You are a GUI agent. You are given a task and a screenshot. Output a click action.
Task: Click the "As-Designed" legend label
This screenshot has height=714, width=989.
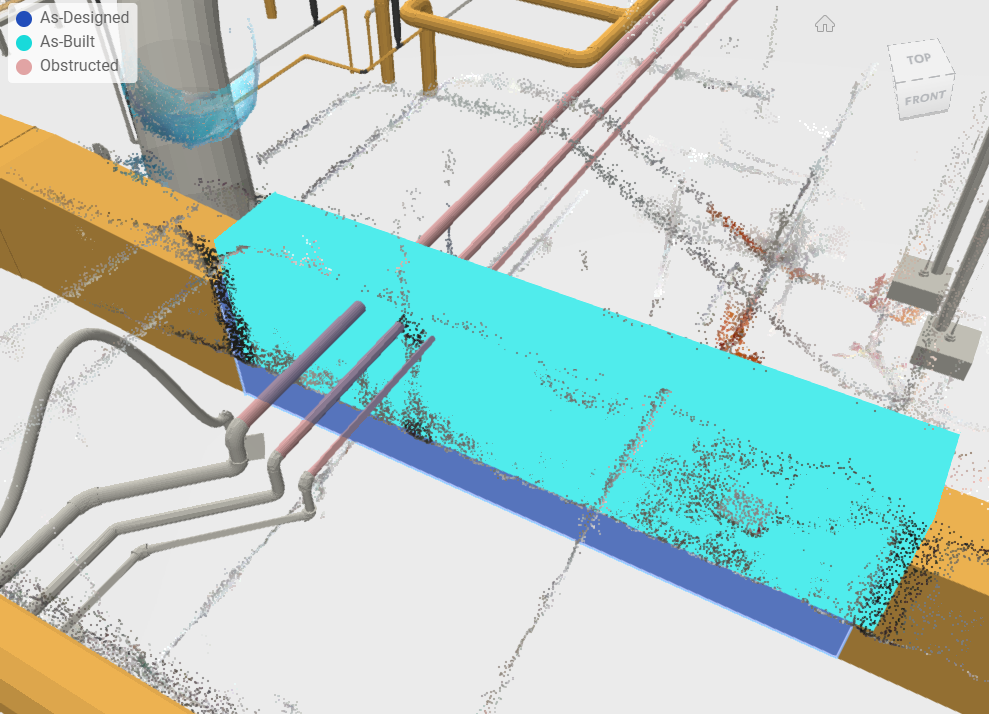tap(85, 18)
